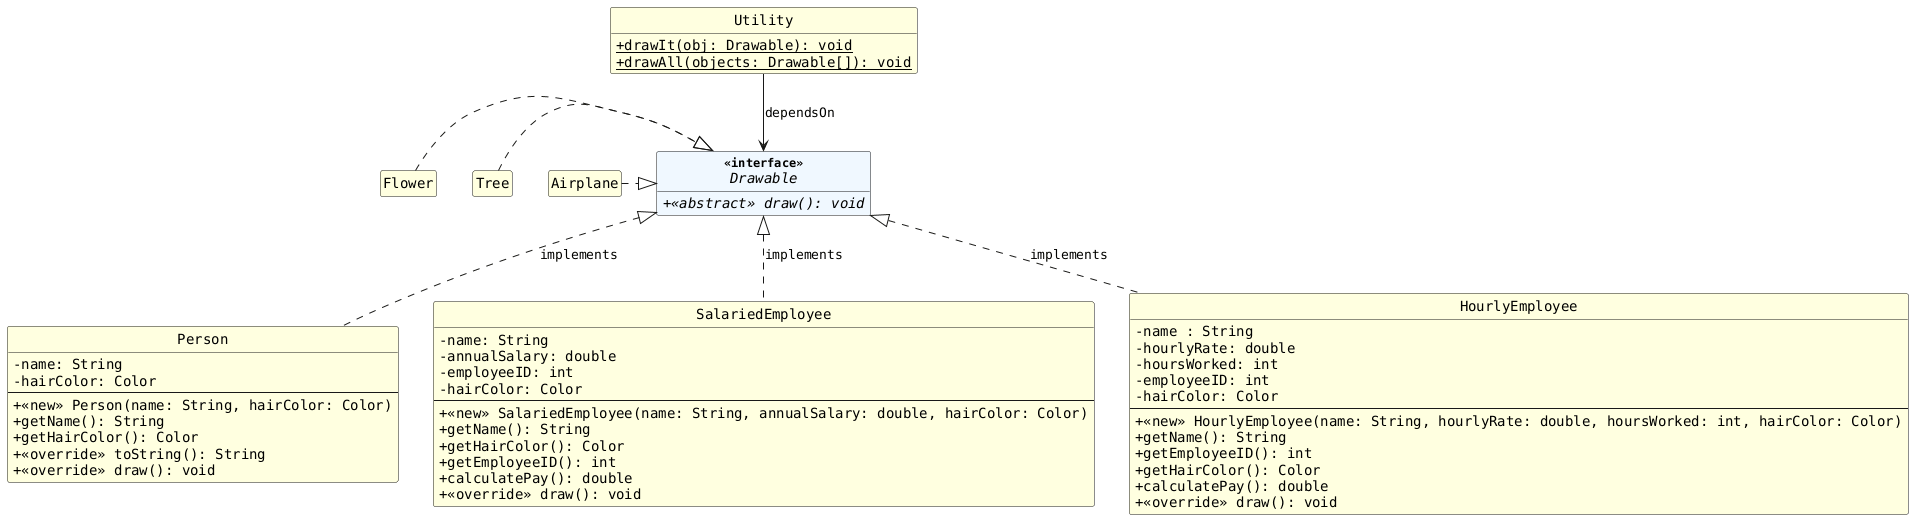Click the Person class title
This screenshot has width=1914, height=520.
[203, 340]
